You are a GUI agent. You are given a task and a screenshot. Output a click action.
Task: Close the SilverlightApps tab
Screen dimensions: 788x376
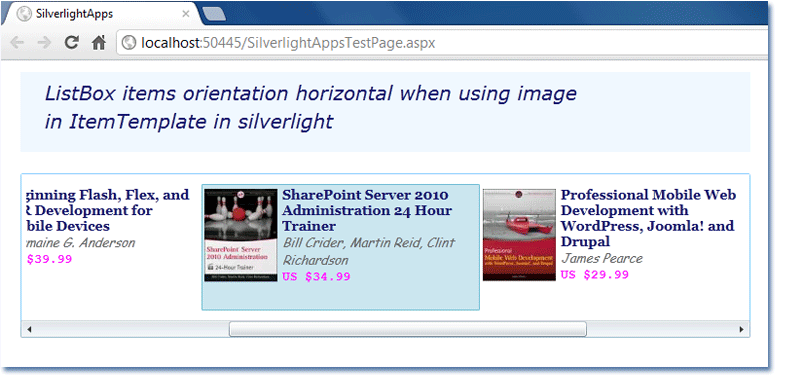pos(186,14)
